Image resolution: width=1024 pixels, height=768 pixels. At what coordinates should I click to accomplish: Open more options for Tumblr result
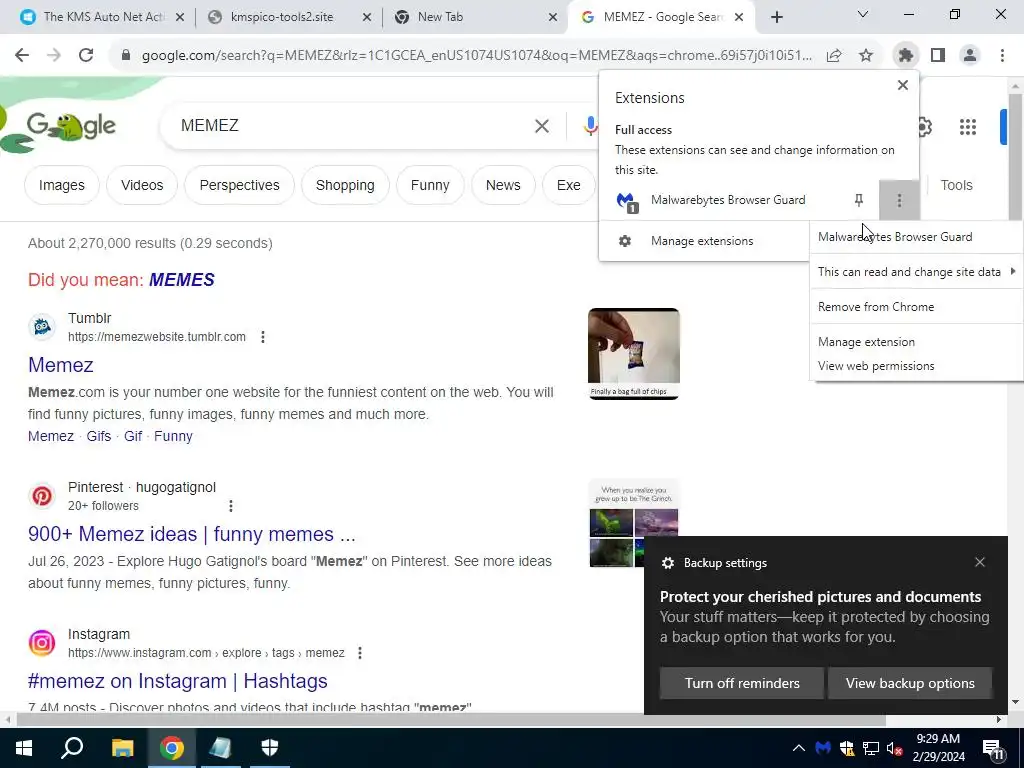pyautogui.click(x=263, y=337)
